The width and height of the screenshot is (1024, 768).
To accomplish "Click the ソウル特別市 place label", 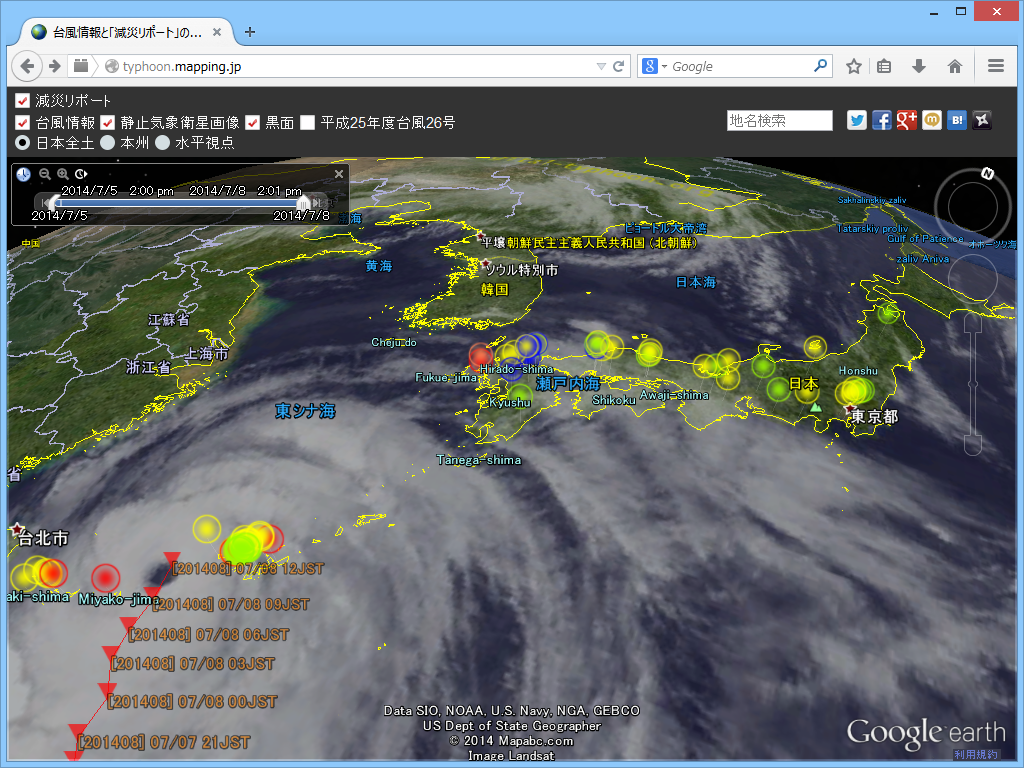I will pos(522,270).
